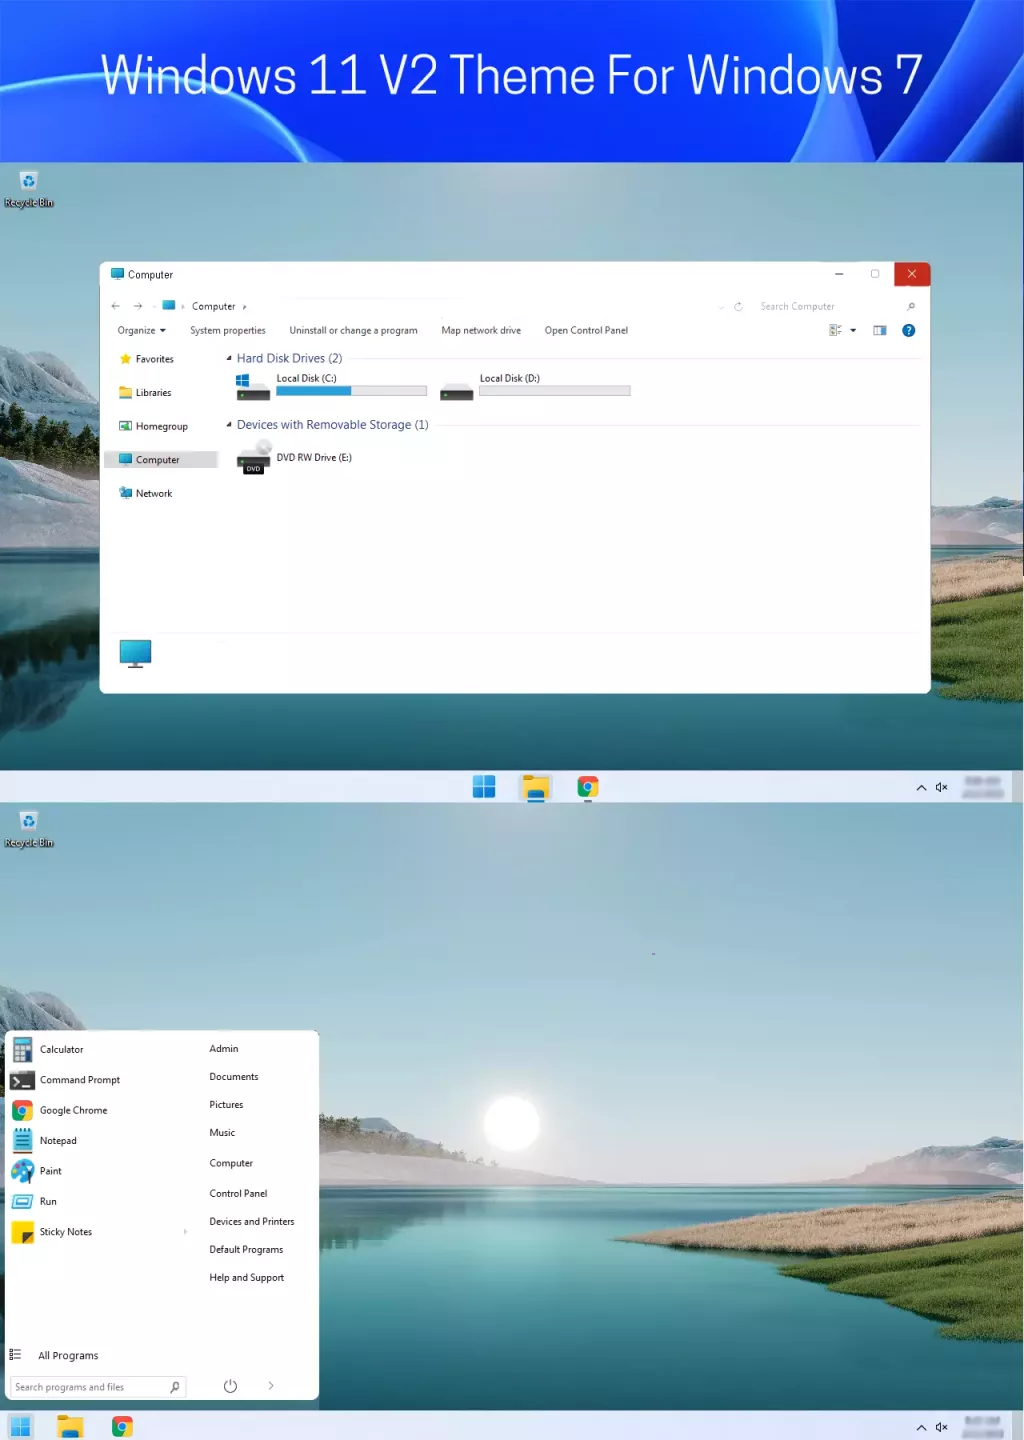Select Local Disk (D:) drive icon
1024x1440 pixels.
[x=457, y=390]
